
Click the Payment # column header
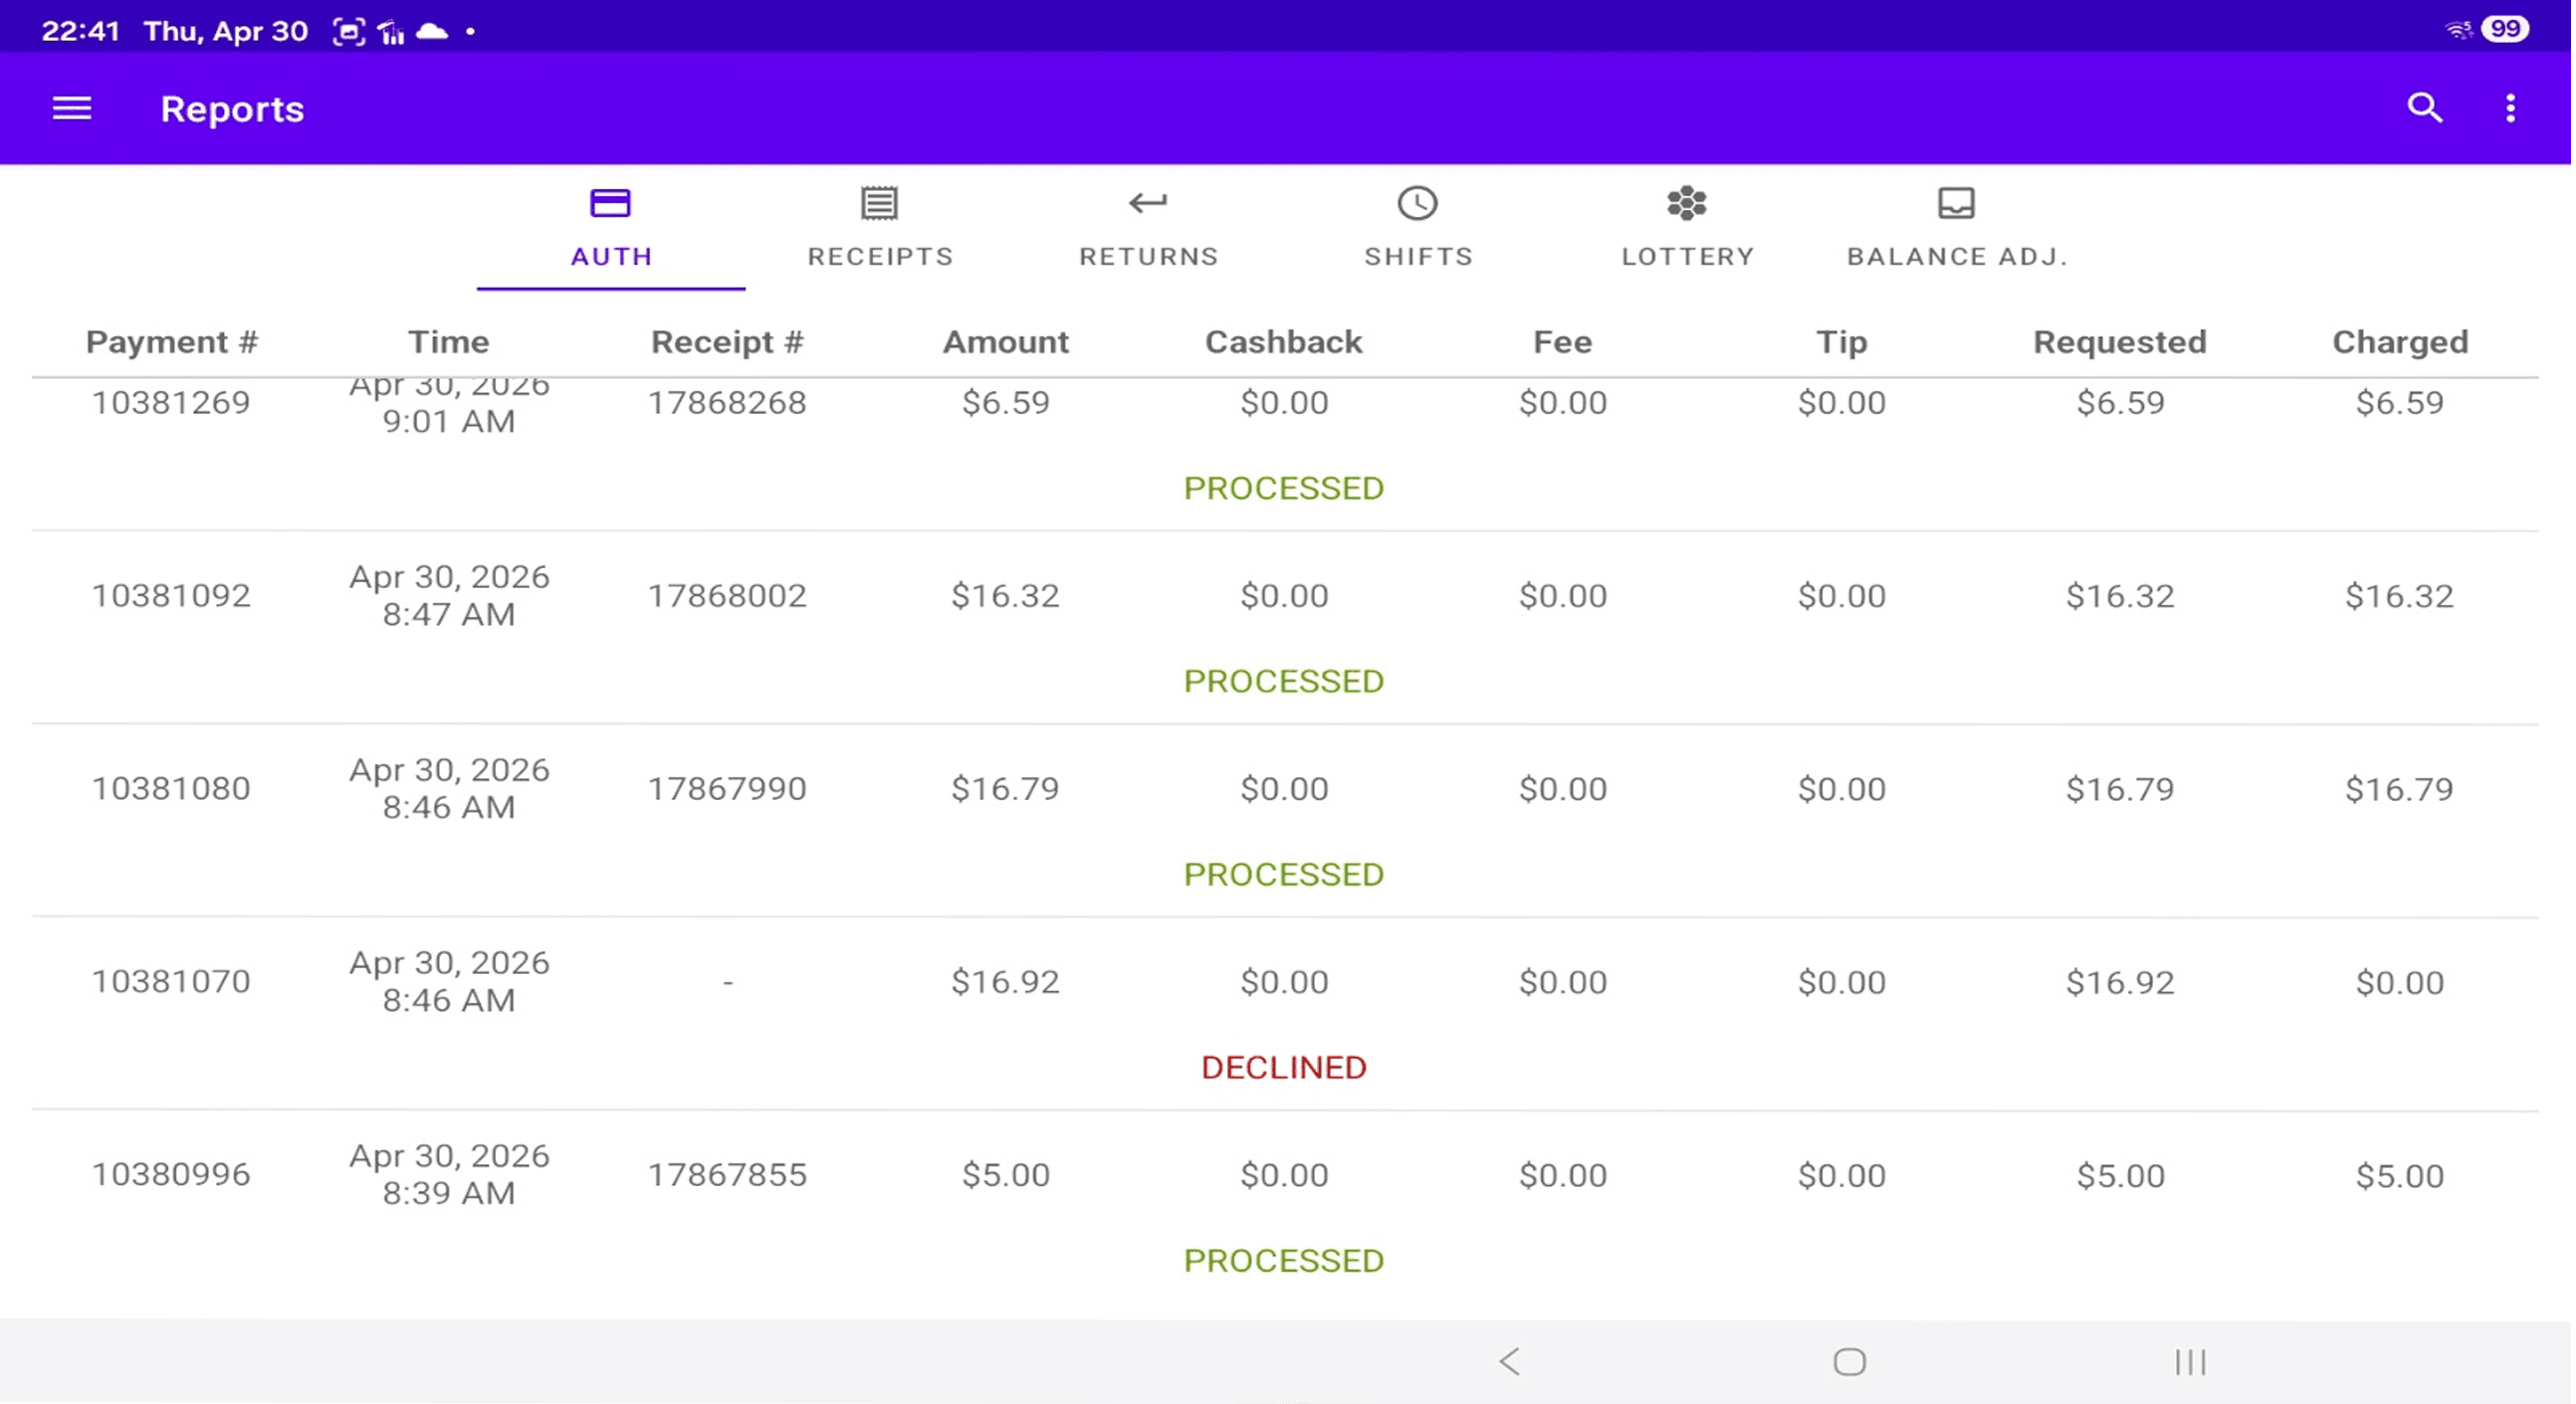172,343
